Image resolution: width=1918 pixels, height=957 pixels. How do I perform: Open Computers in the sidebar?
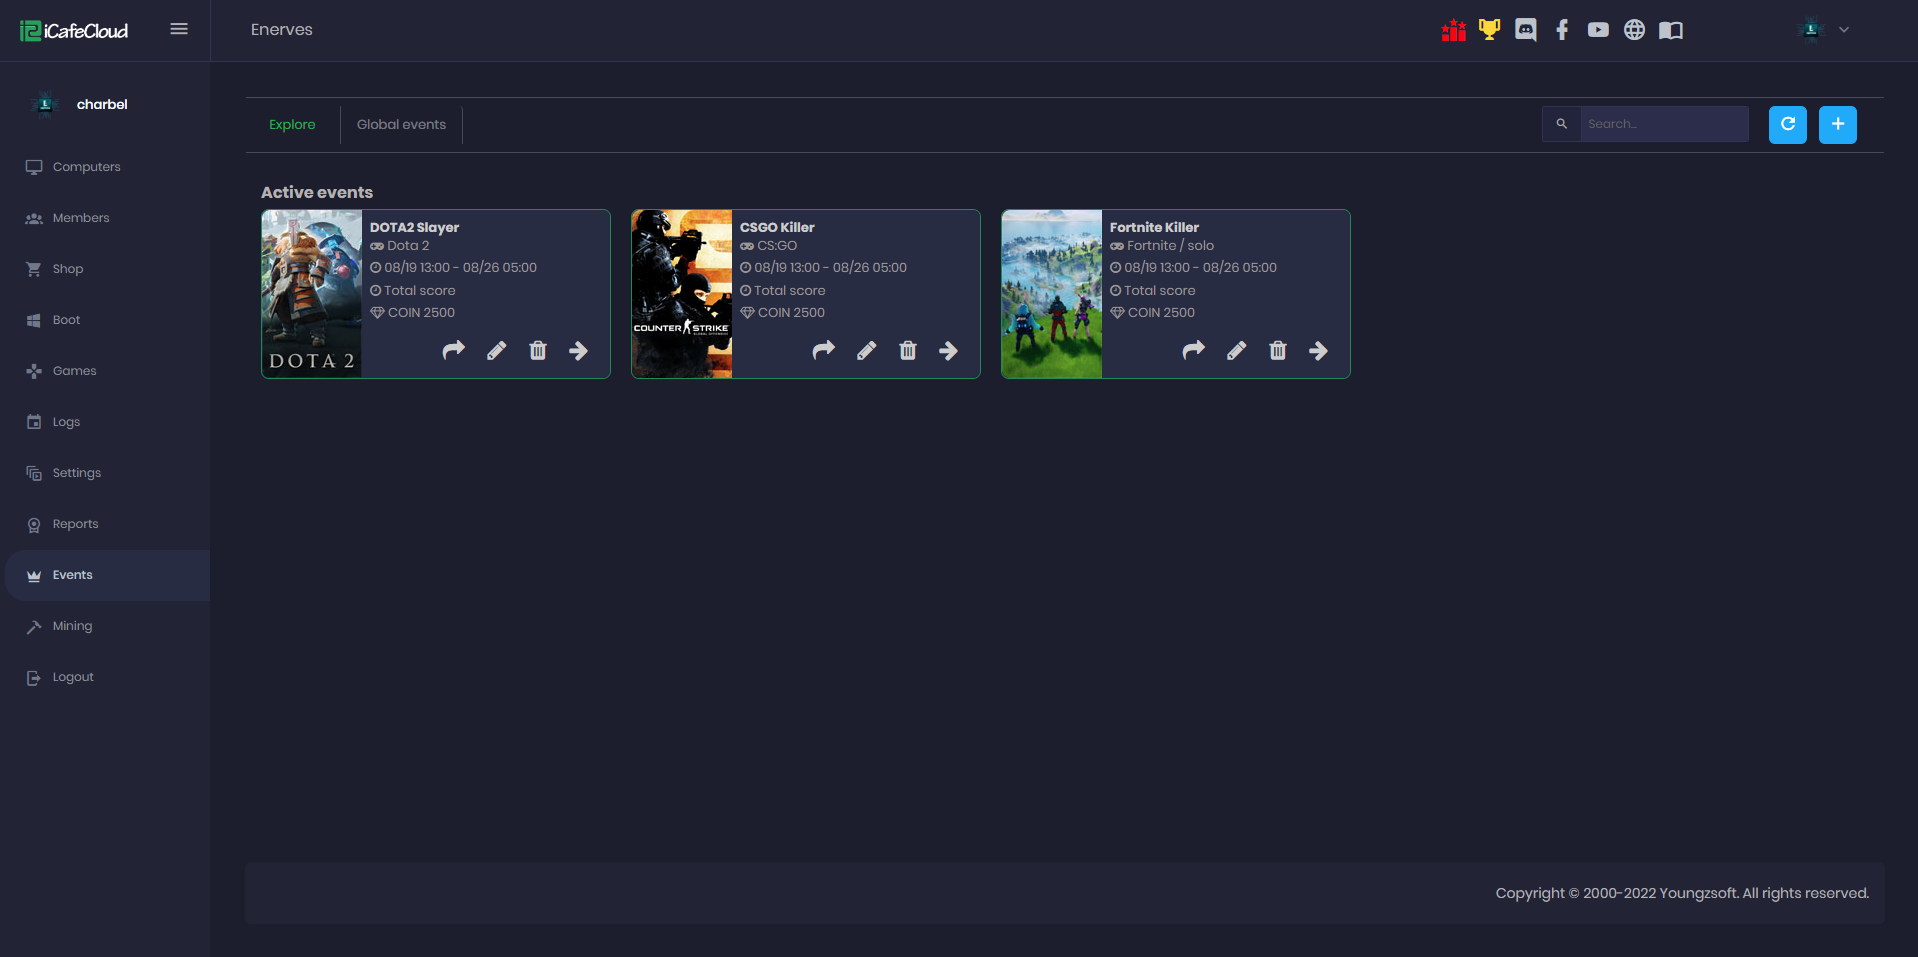(x=86, y=167)
